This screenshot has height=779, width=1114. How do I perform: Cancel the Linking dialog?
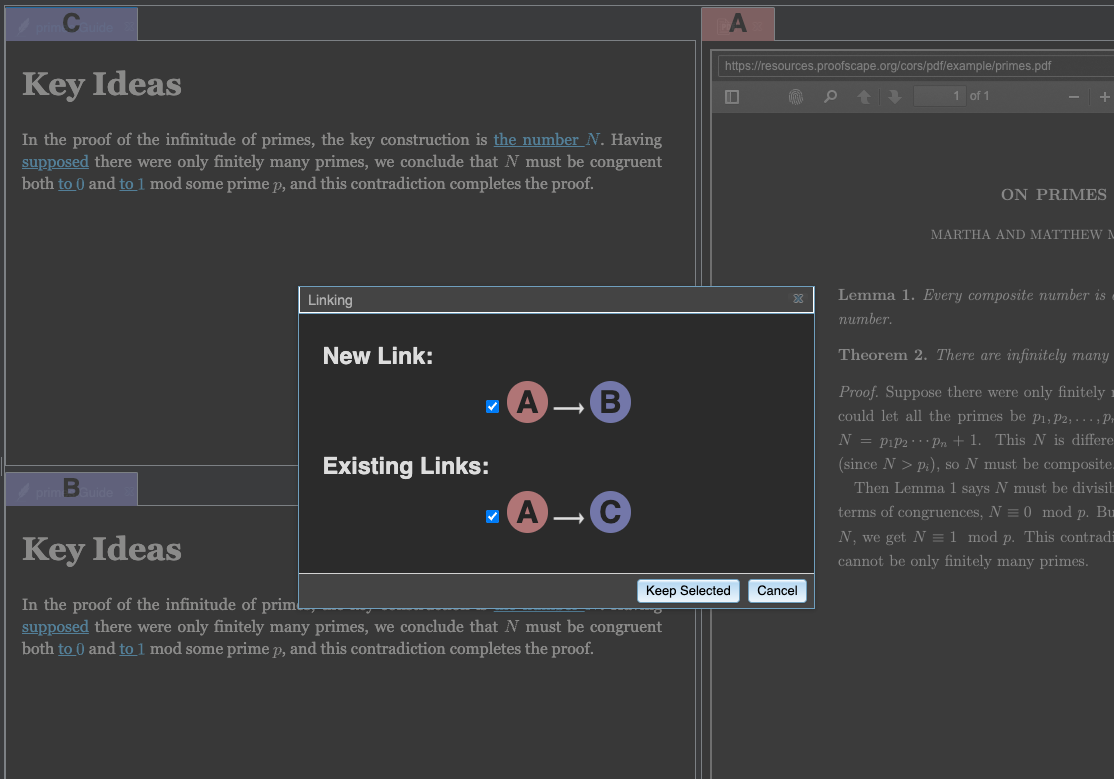(777, 591)
